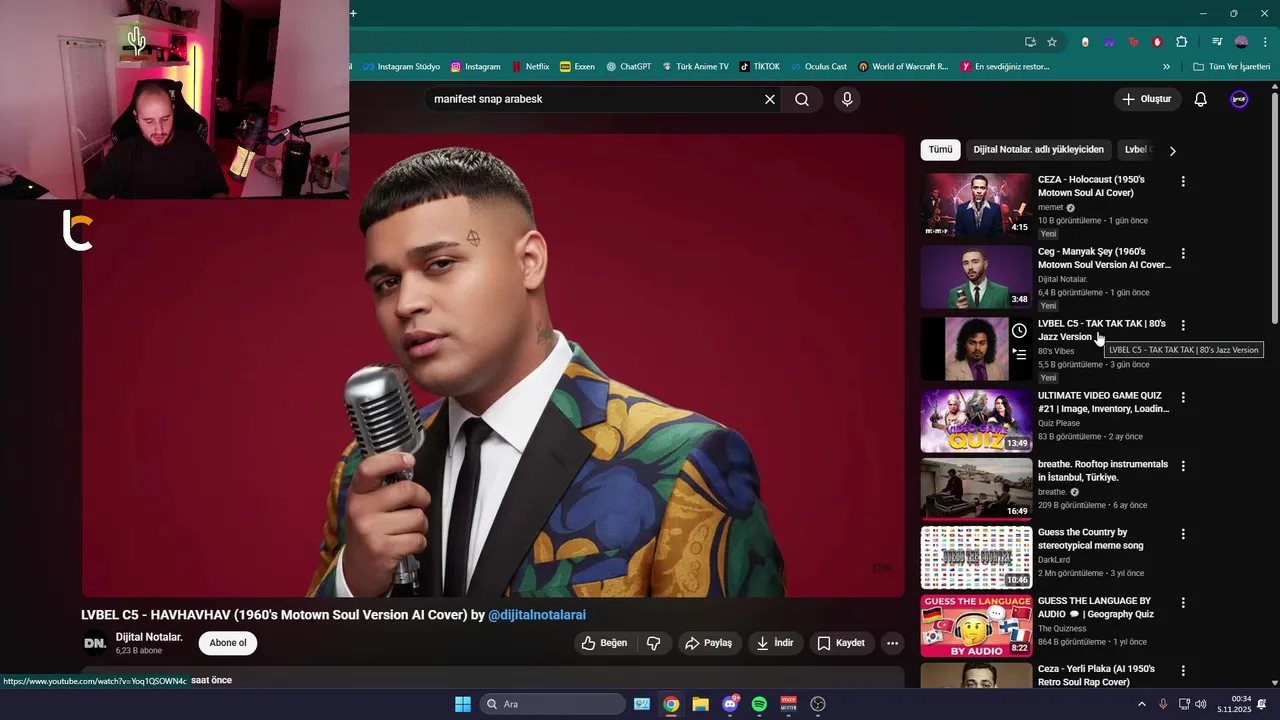Add TAK TAK TAK video to queue
The image size is (1280, 720).
pos(1019,353)
